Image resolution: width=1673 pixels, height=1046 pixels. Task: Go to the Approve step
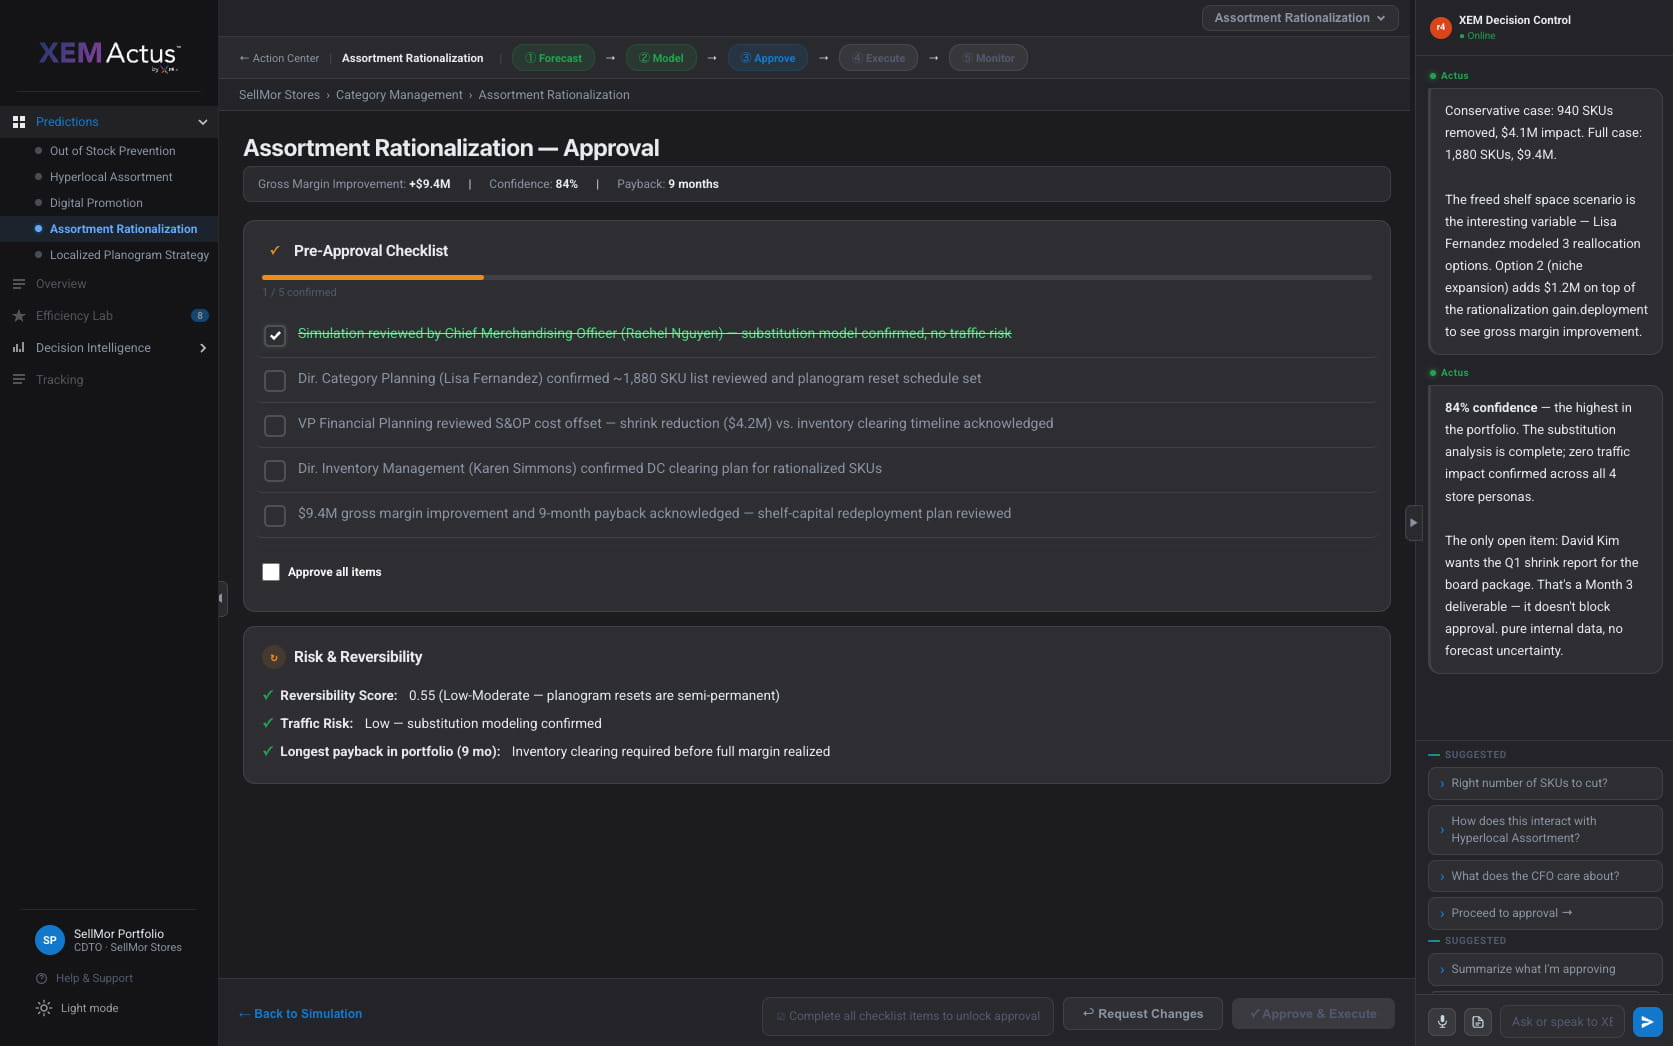click(x=768, y=58)
